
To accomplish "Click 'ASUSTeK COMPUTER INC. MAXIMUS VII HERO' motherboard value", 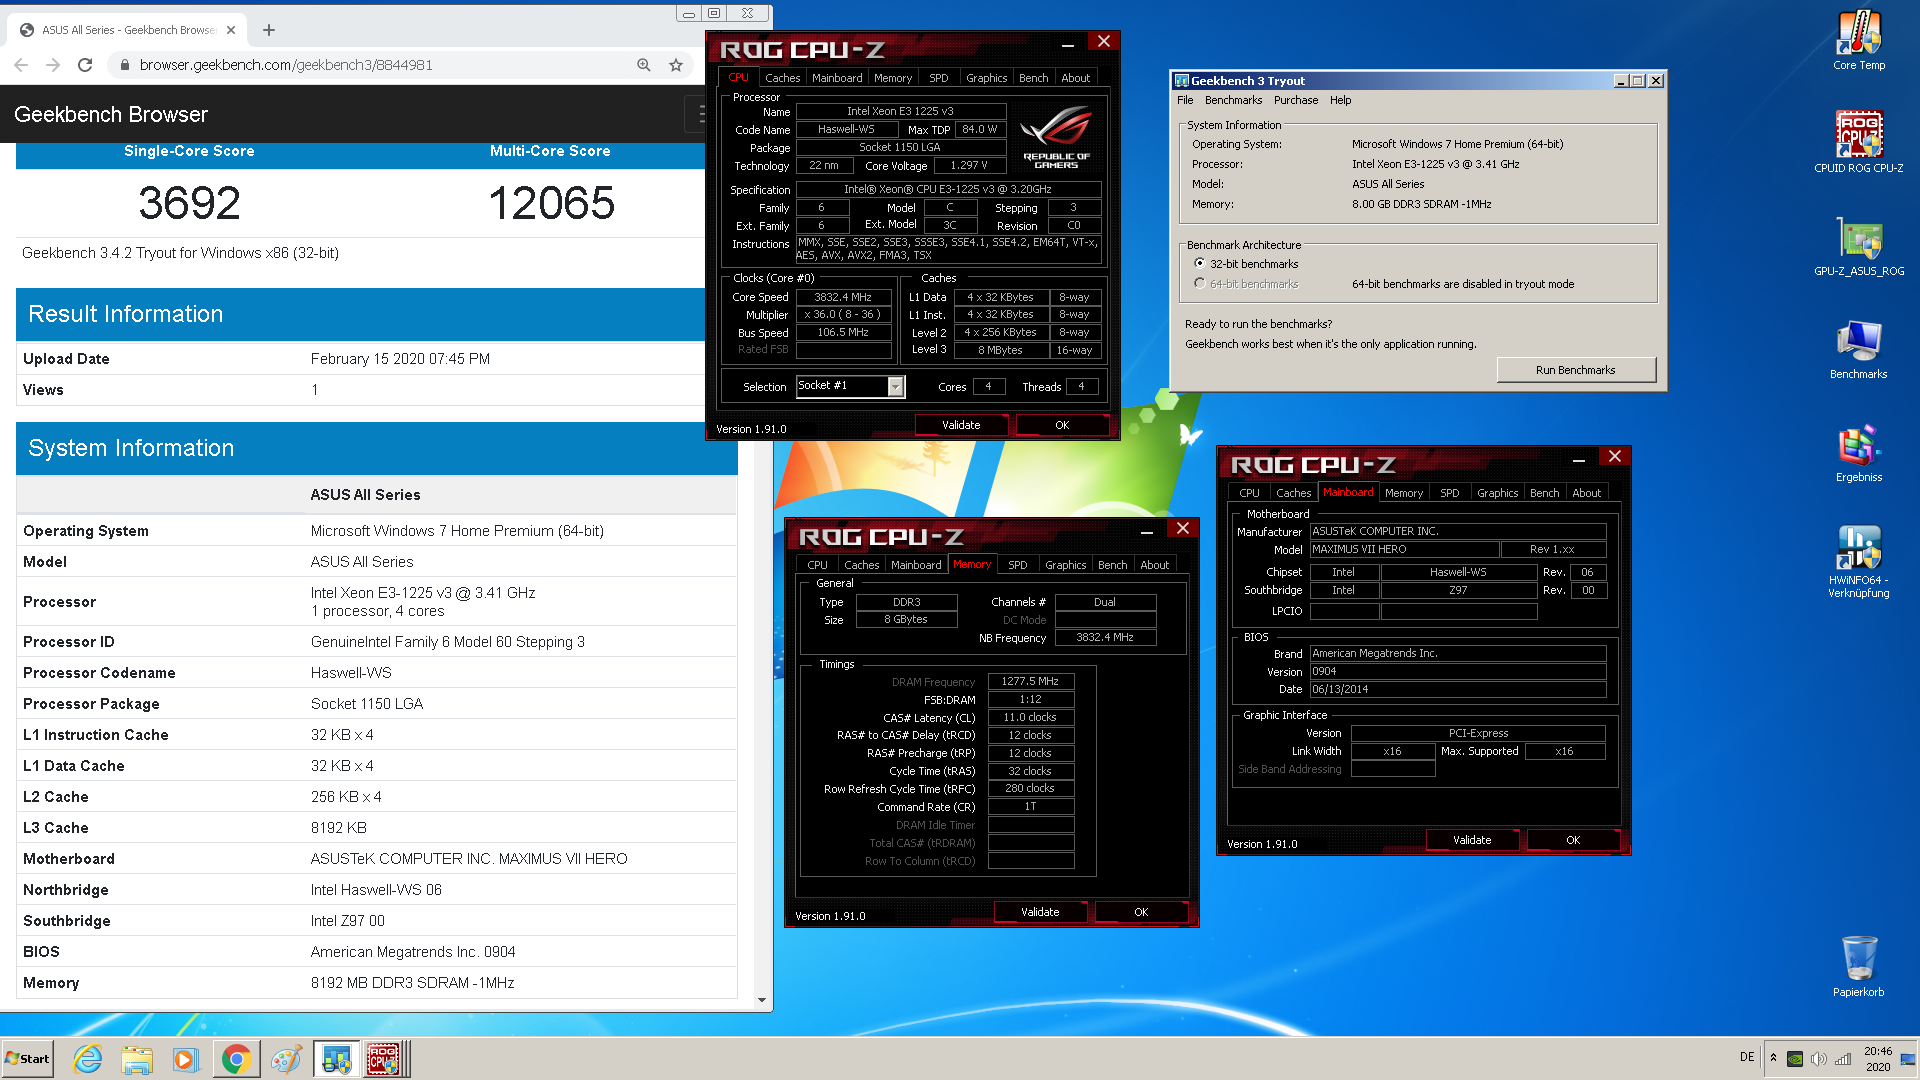I will point(469,859).
